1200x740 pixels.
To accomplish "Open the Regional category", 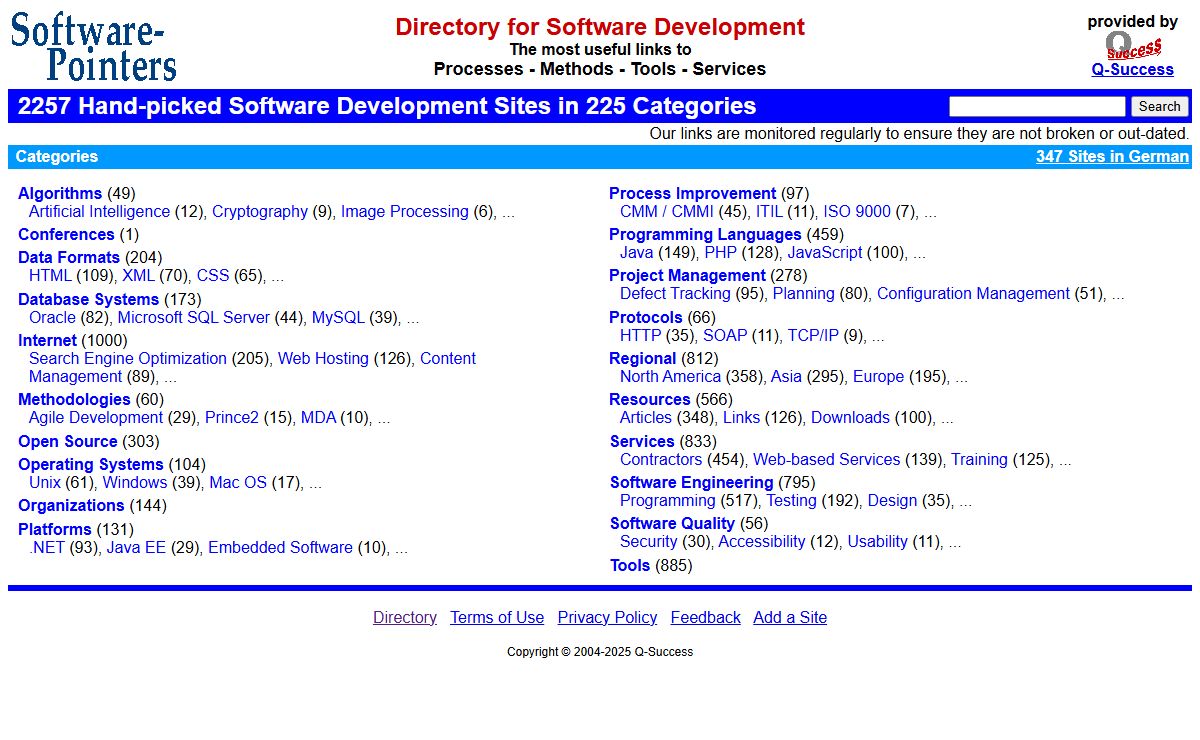I will point(643,359).
